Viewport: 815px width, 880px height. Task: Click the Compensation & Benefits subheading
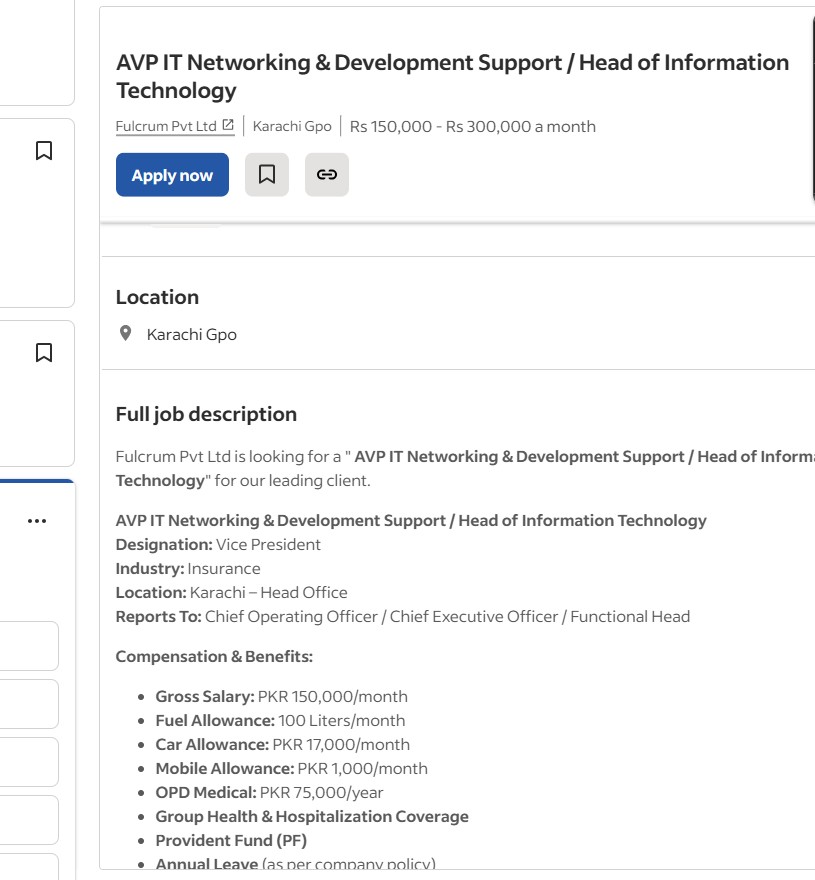214,657
